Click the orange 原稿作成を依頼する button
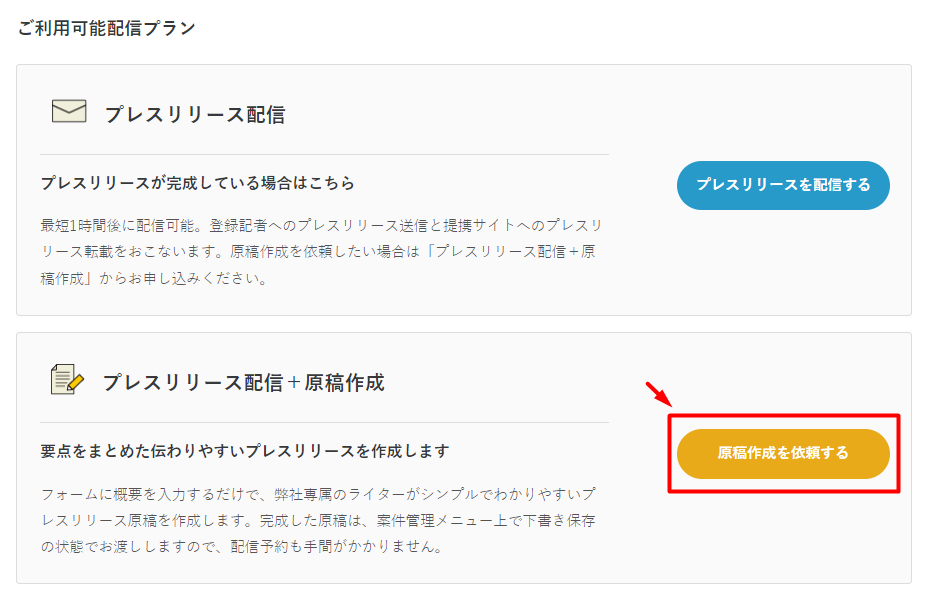925x610 pixels. (783, 454)
